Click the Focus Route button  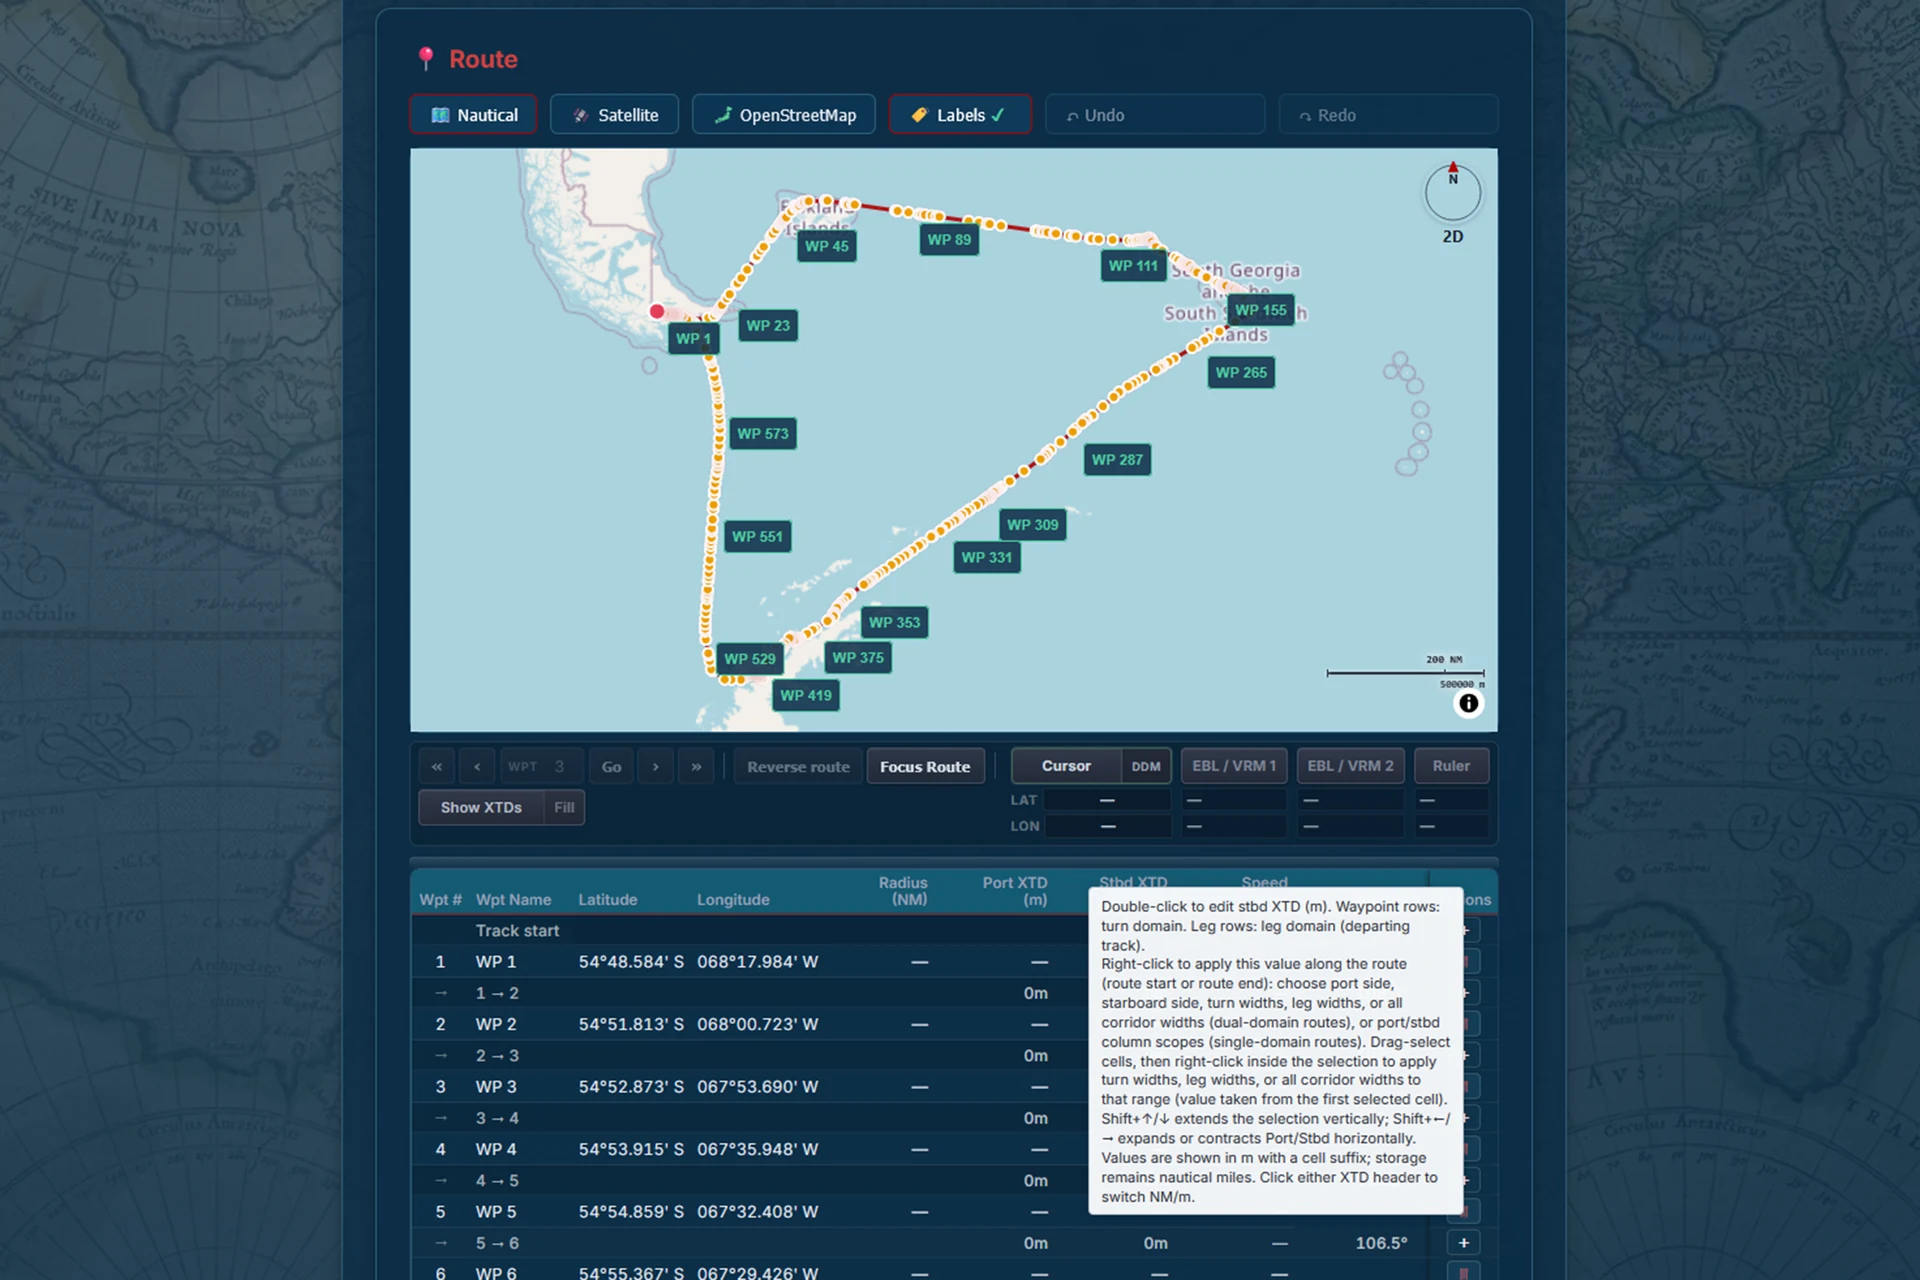925,767
